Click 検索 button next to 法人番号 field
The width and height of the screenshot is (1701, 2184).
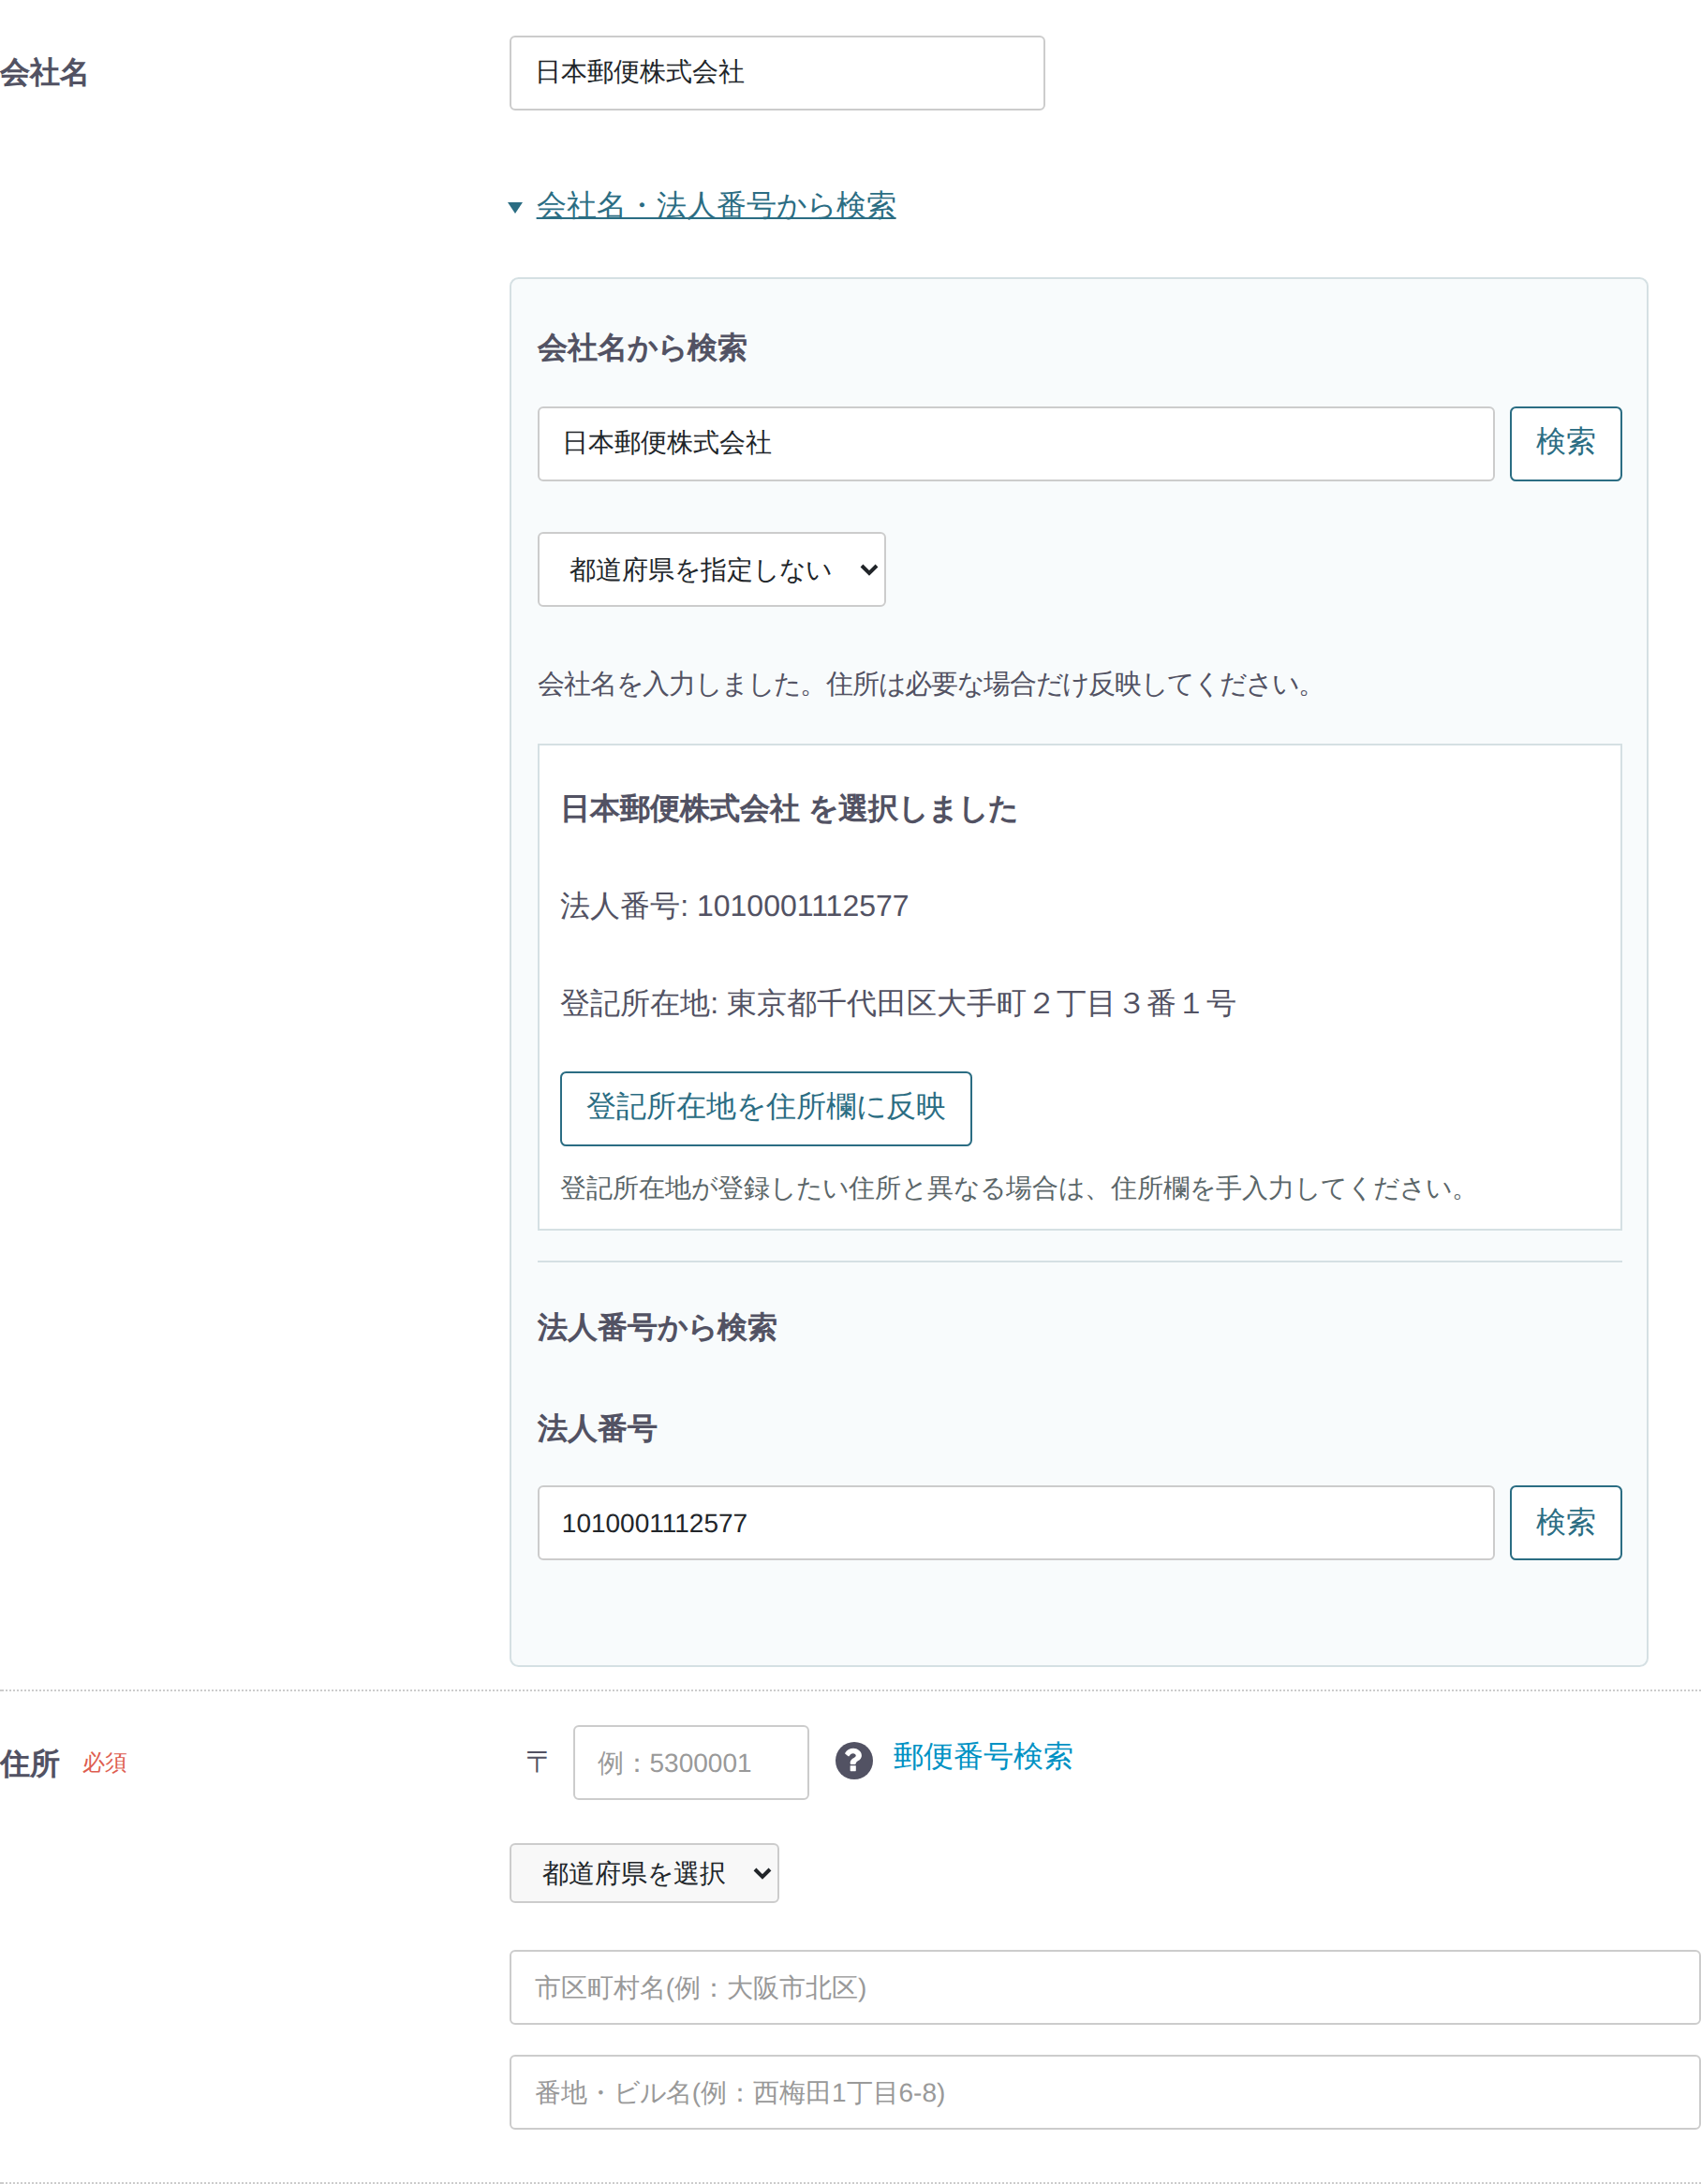pos(1566,1523)
